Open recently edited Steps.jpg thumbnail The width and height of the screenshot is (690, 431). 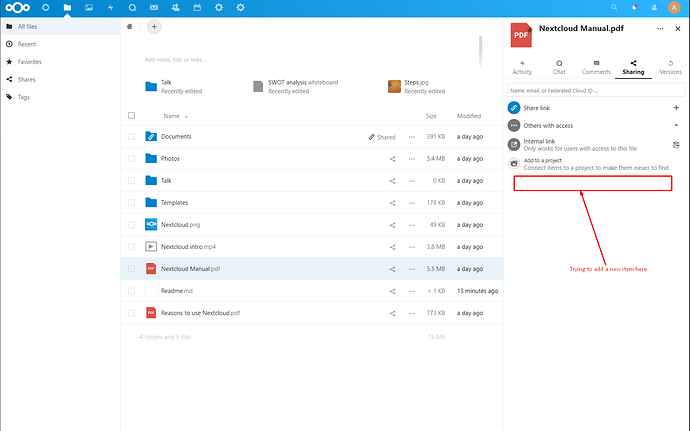click(x=394, y=86)
